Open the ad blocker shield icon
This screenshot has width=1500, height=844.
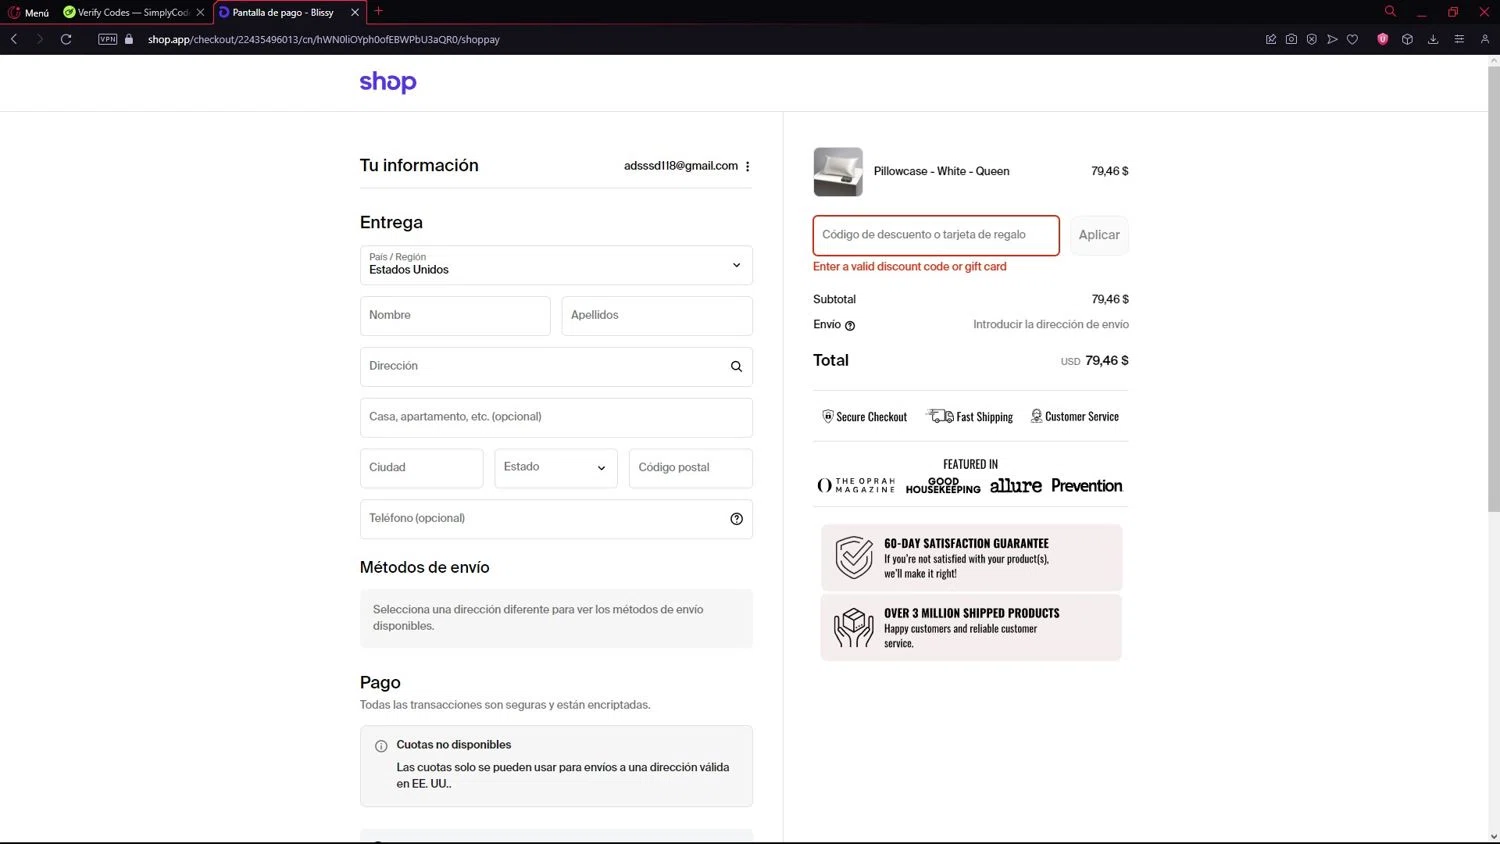(x=1311, y=39)
